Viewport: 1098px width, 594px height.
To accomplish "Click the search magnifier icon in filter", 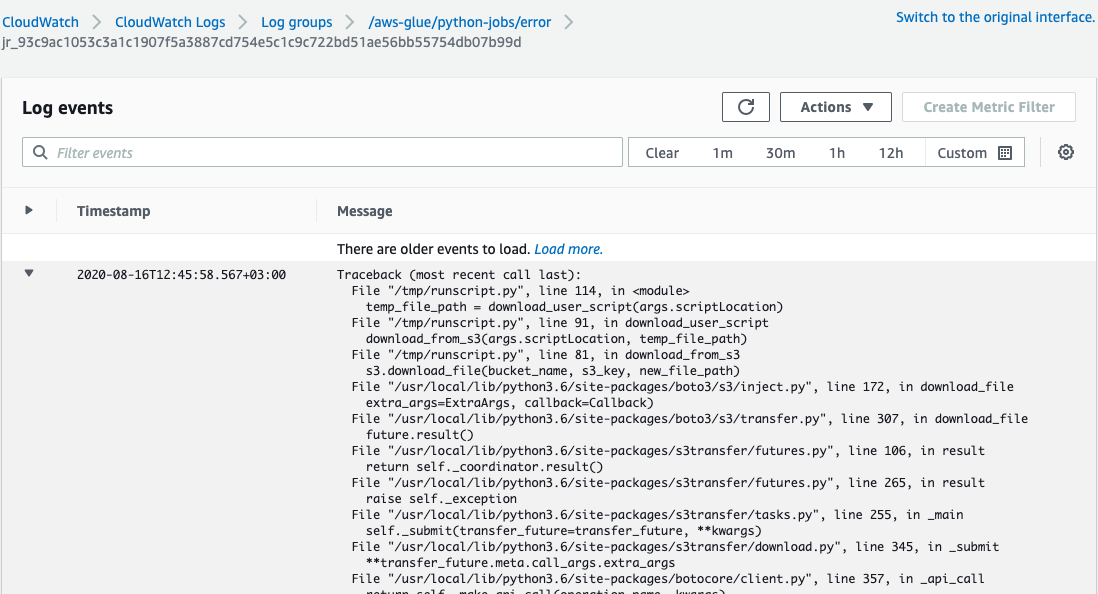I will (40, 153).
